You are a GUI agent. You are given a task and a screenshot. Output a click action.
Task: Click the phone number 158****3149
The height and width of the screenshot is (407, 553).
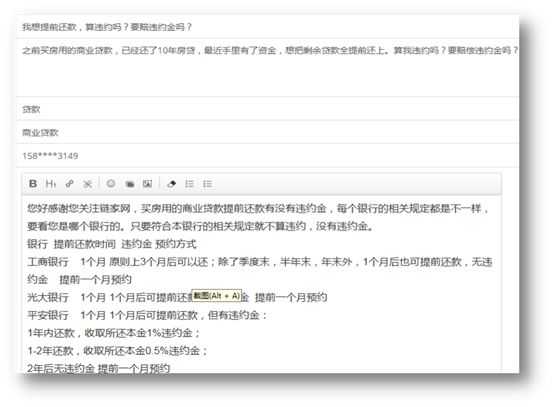(x=50, y=156)
